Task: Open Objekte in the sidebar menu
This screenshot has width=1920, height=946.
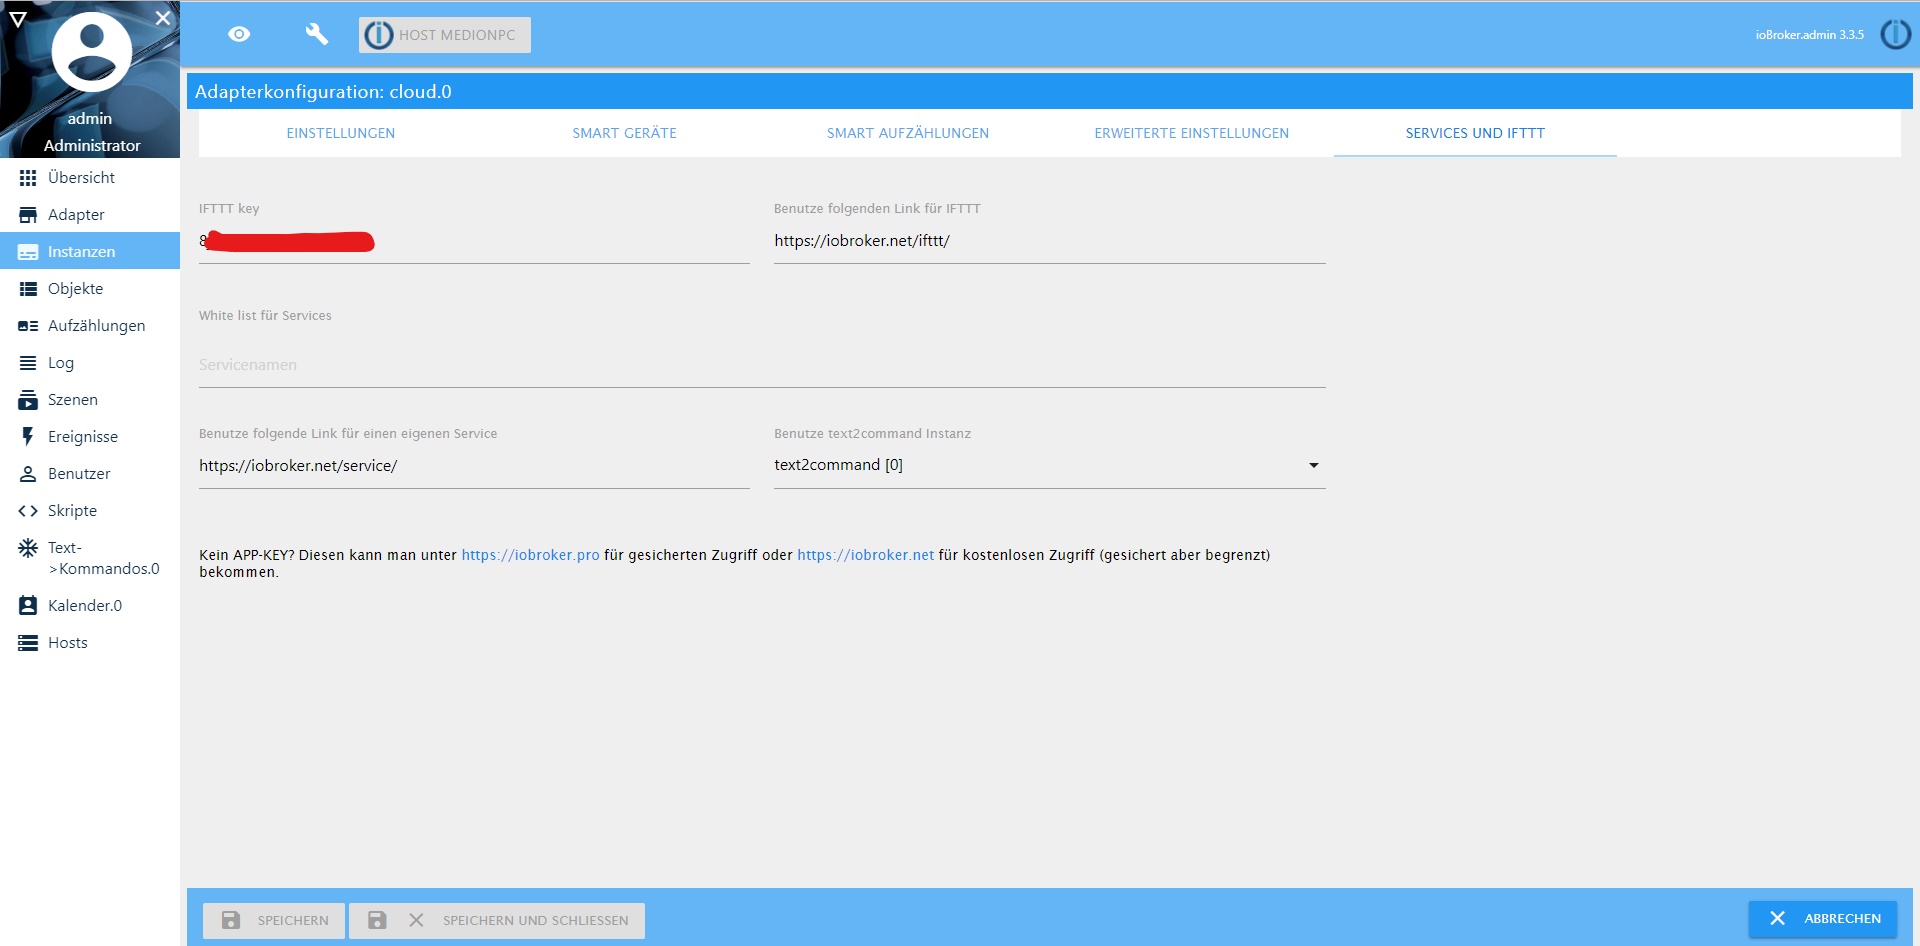Action: (90, 289)
